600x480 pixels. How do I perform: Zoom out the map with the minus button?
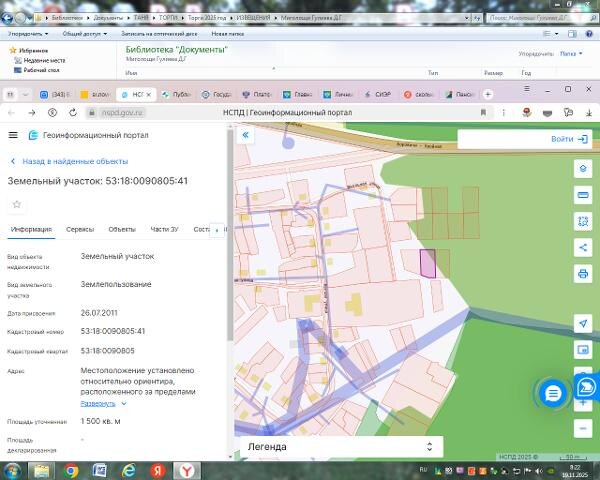(x=583, y=428)
